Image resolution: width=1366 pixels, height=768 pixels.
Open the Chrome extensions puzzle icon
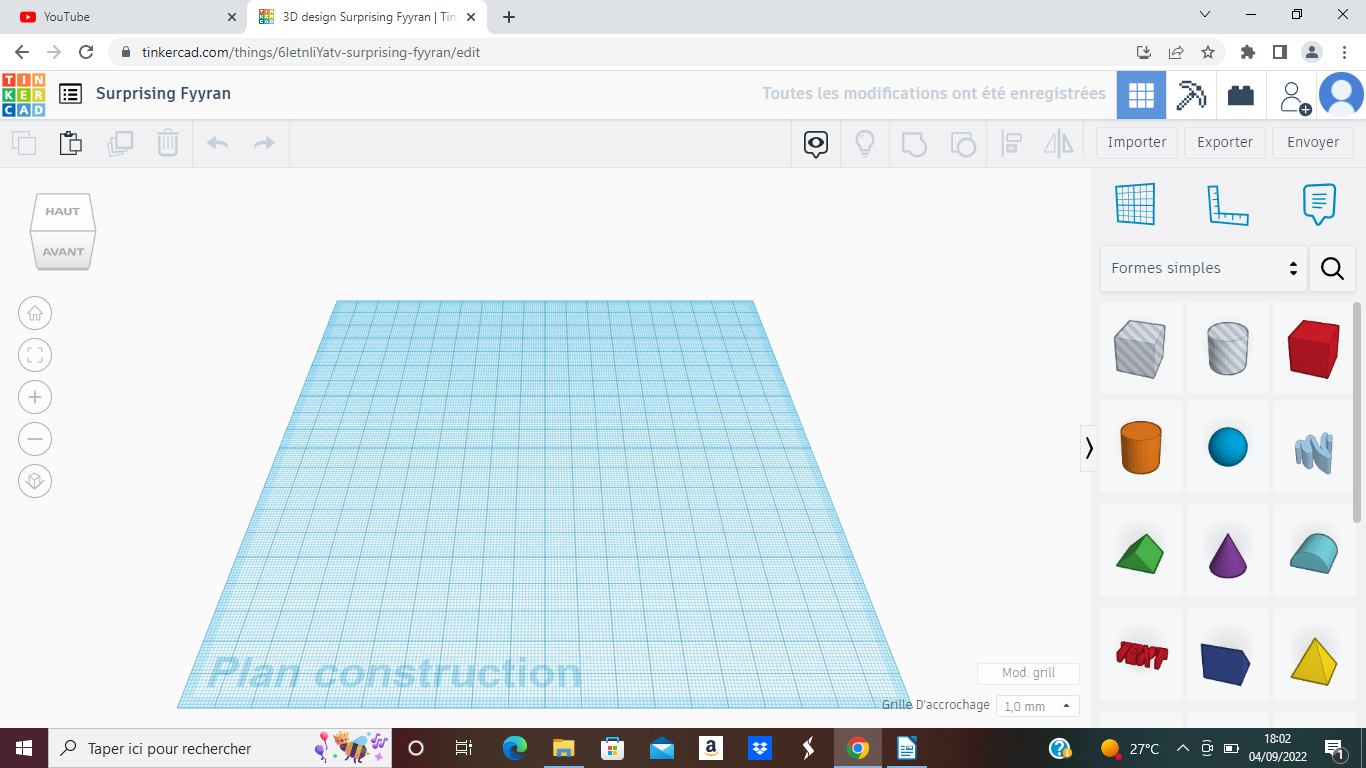pyautogui.click(x=1247, y=52)
